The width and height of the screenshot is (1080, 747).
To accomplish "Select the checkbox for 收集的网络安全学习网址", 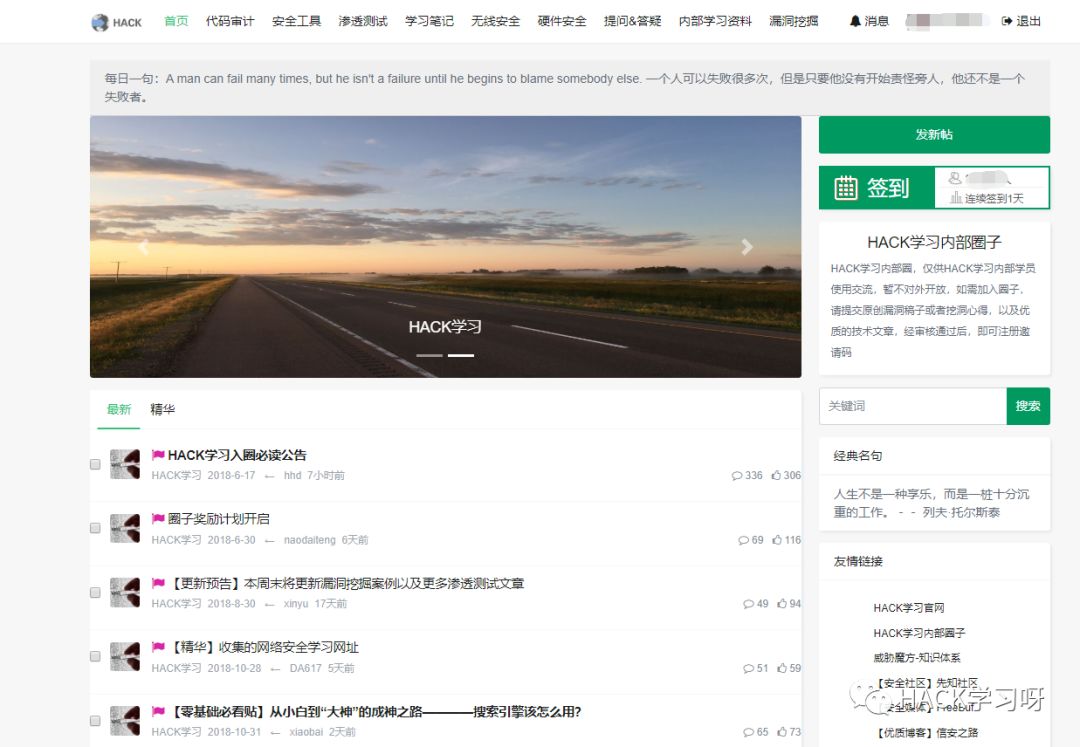I will pyautogui.click(x=95, y=656).
